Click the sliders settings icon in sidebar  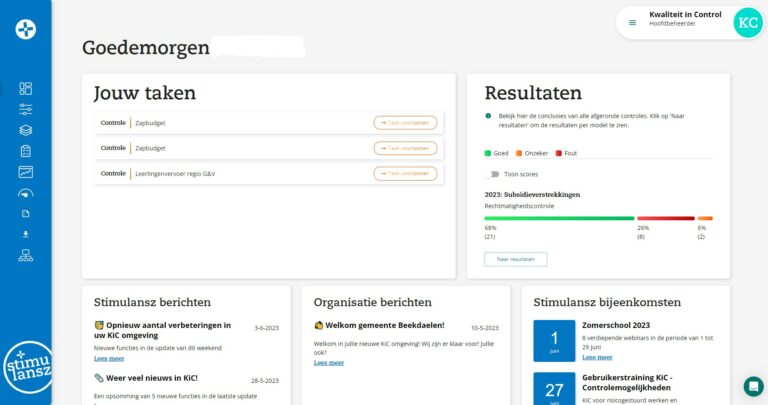pyautogui.click(x=26, y=109)
